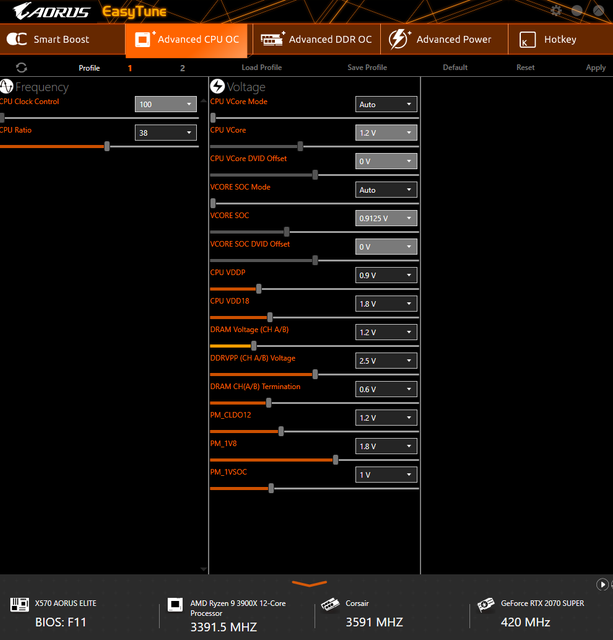
Task: Open the VCORE SOC DVID Offset dropdown
Action: [x=386, y=247]
